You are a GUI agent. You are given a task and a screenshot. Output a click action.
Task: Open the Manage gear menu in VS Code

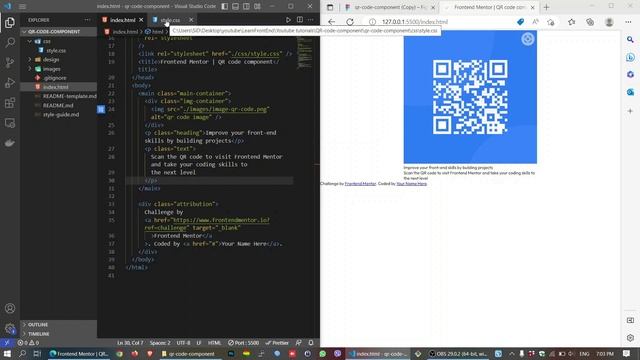(10, 329)
